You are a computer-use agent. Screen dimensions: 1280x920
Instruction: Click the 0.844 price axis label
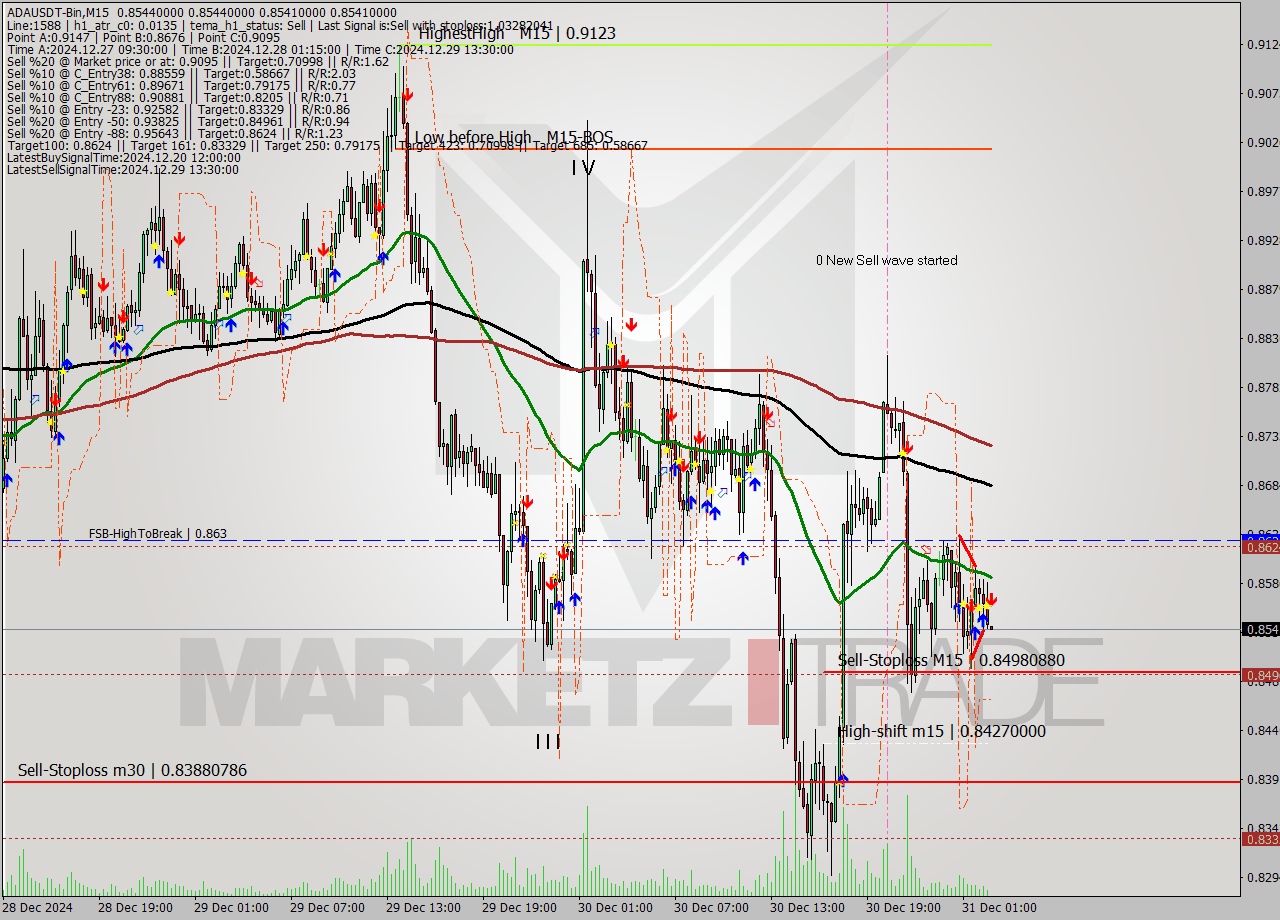(x=1261, y=730)
